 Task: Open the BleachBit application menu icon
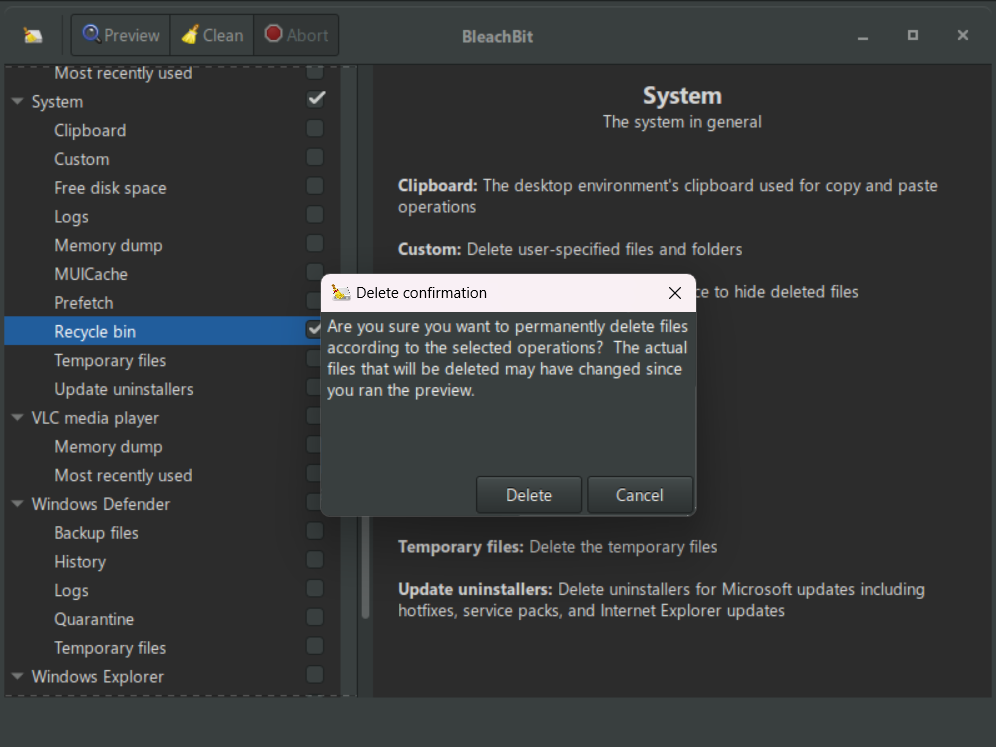(33, 36)
